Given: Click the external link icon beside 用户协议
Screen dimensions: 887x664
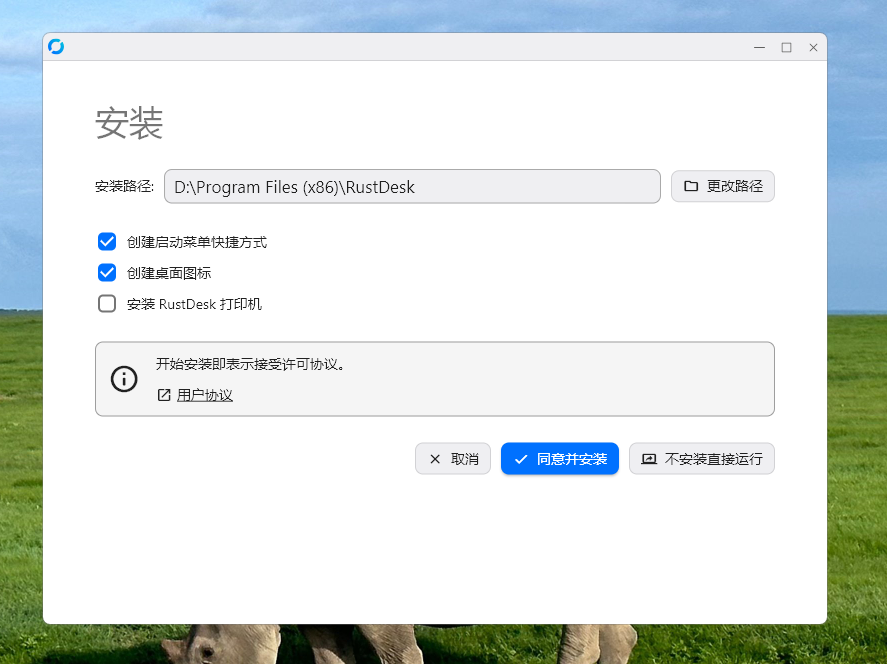Looking at the screenshot, I should (x=163, y=395).
